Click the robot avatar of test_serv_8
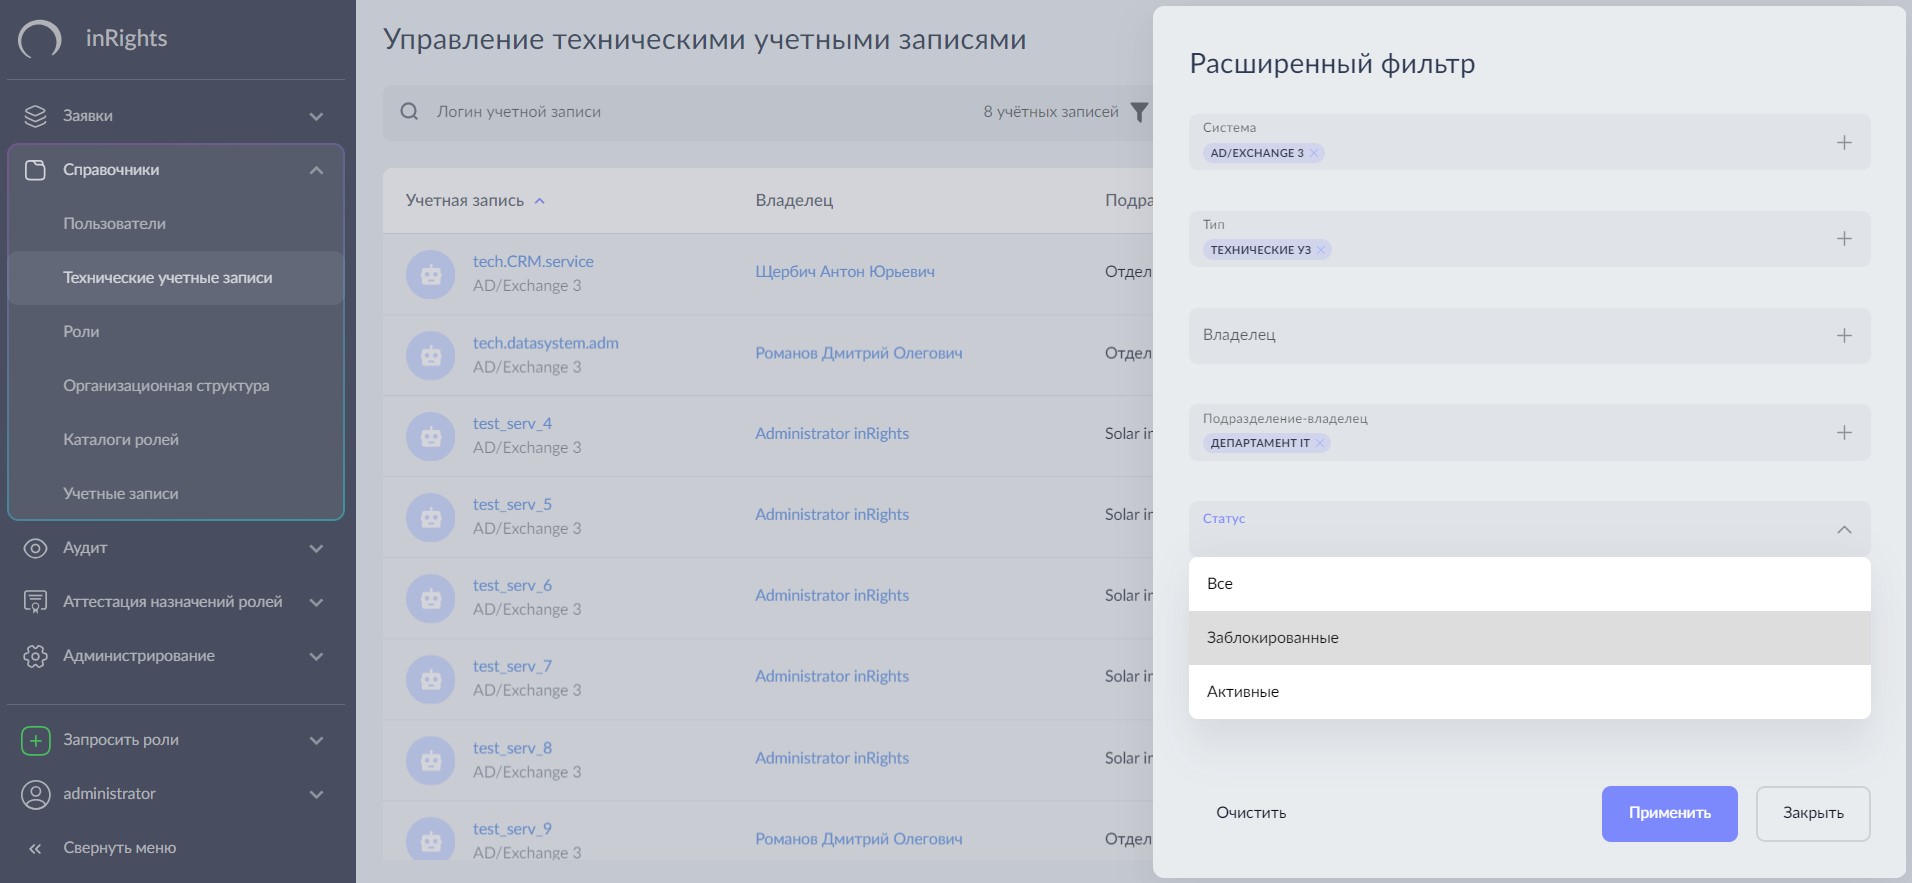 coord(431,760)
